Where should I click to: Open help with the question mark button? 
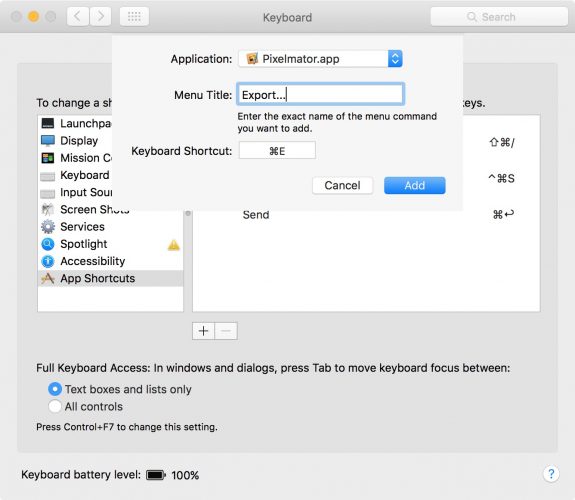pos(551,474)
